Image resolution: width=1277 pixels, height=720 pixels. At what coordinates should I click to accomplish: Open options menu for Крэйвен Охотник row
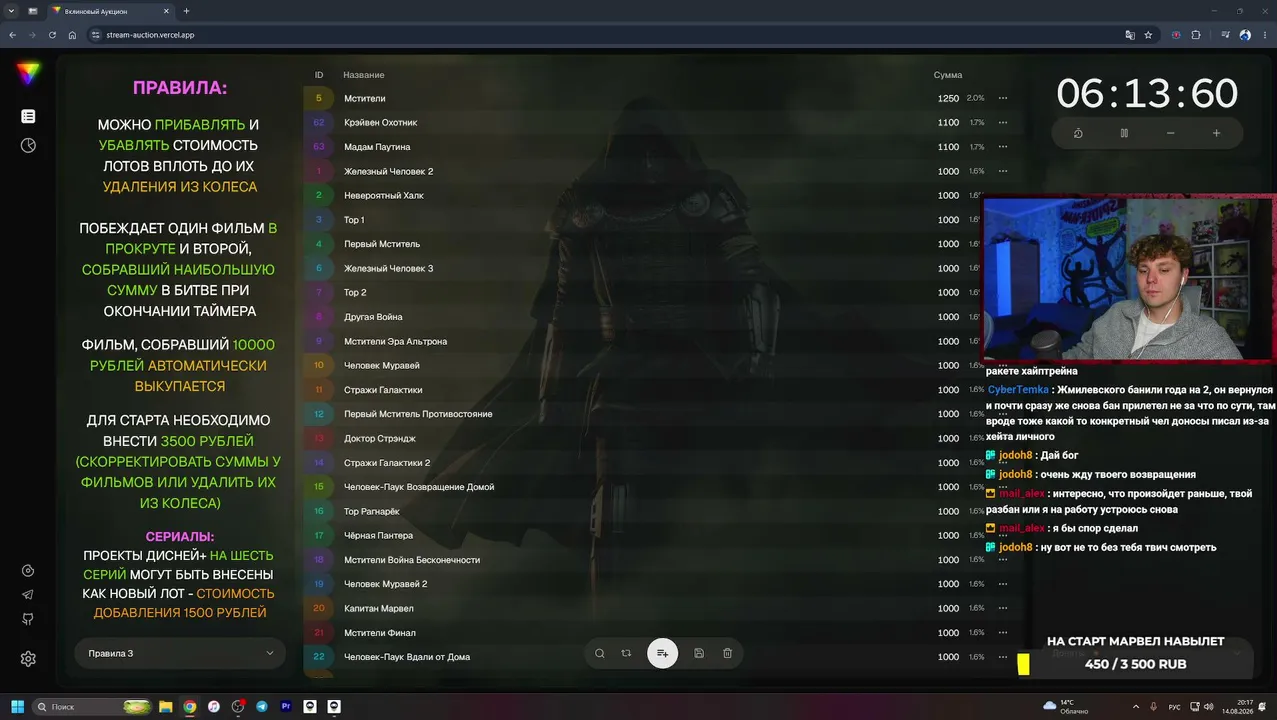(1003, 123)
